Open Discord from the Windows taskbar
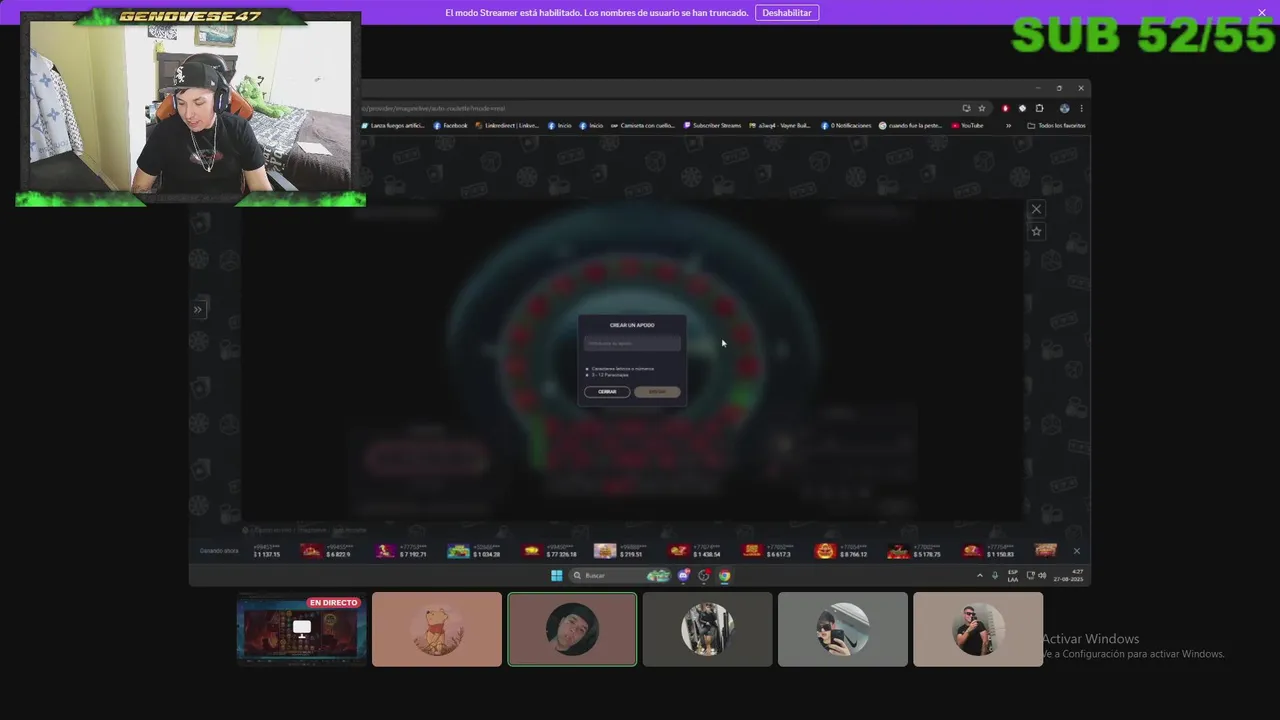This screenshot has width=1280, height=720. 684,575
